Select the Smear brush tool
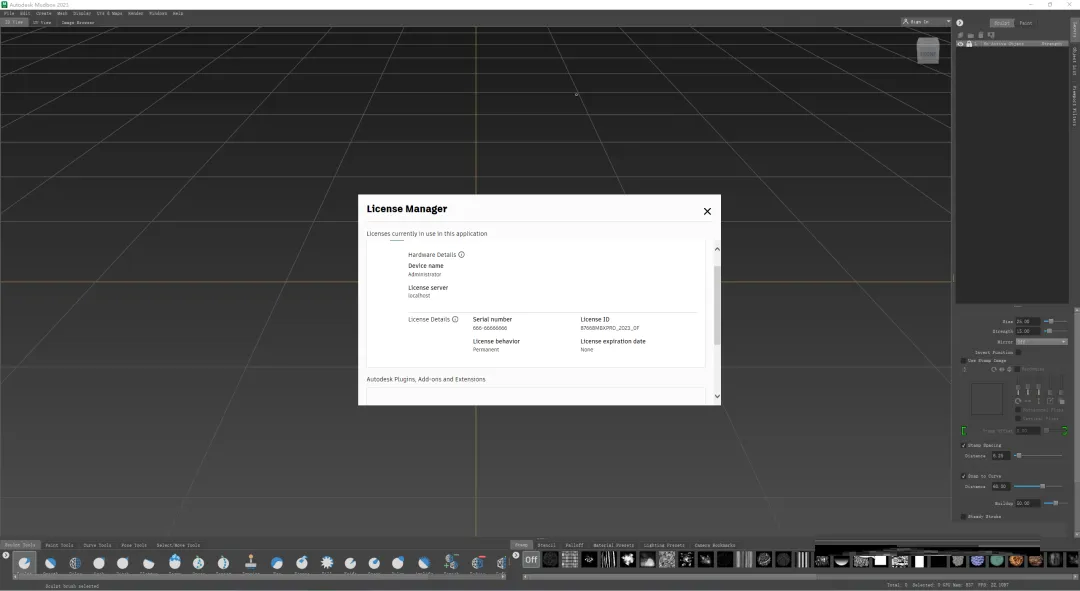The height and width of the screenshot is (591, 1080). point(374,563)
